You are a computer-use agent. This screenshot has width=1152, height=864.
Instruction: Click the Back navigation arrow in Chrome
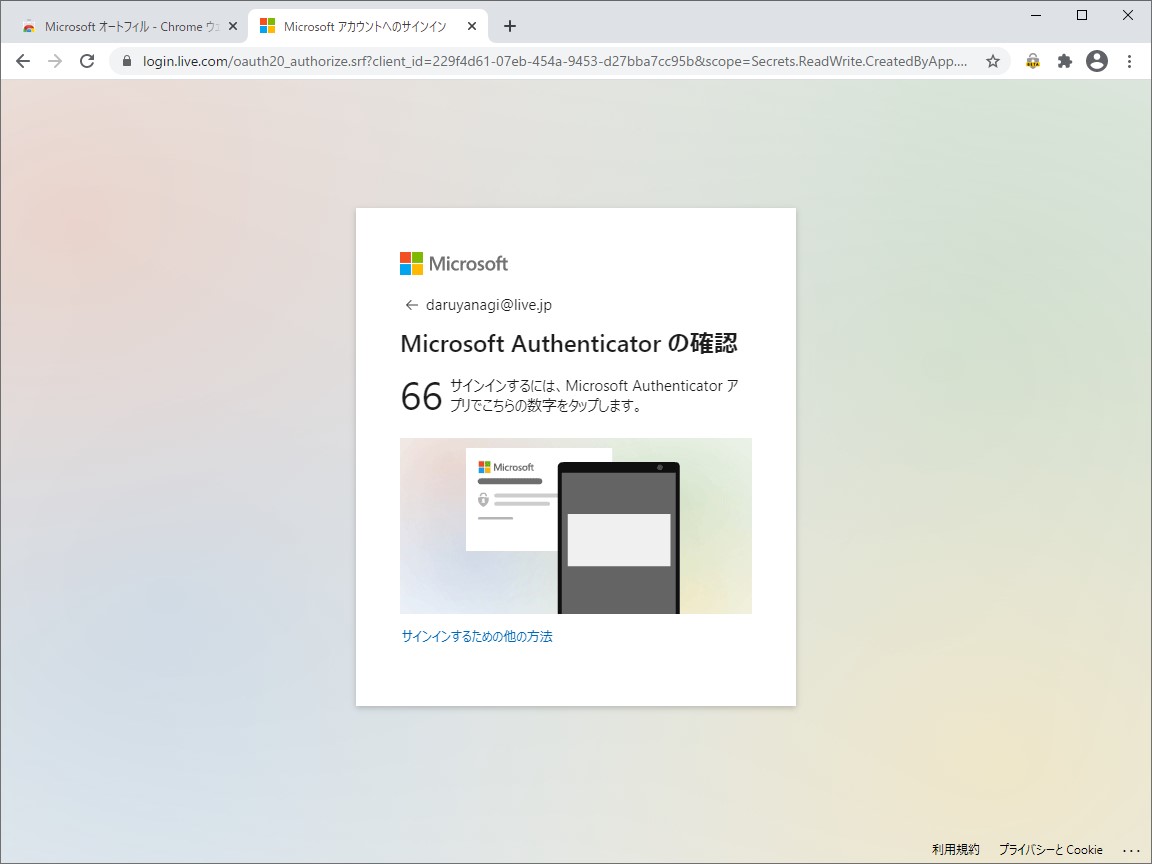[x=22, y=60]
